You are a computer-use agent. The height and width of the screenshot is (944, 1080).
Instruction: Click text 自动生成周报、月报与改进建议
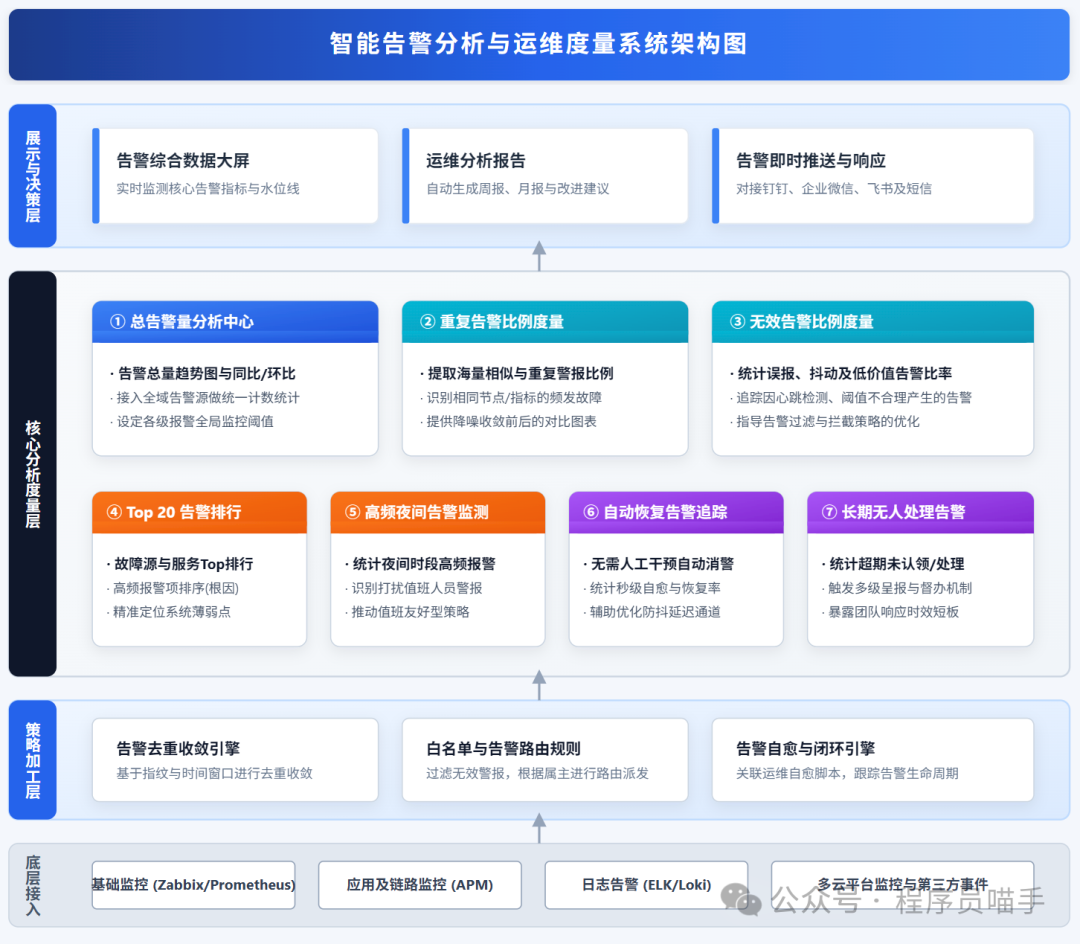point(518,189)
